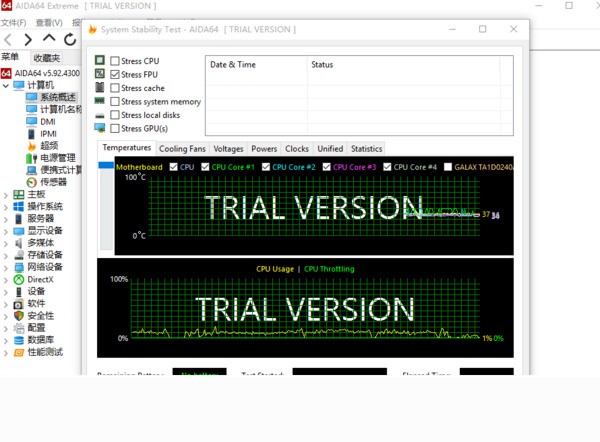The width and height of the screenshot is (600, 442).
Task: Click the refresh icon in AIDA64 toolbar
Action: click(x=70, y=39)
